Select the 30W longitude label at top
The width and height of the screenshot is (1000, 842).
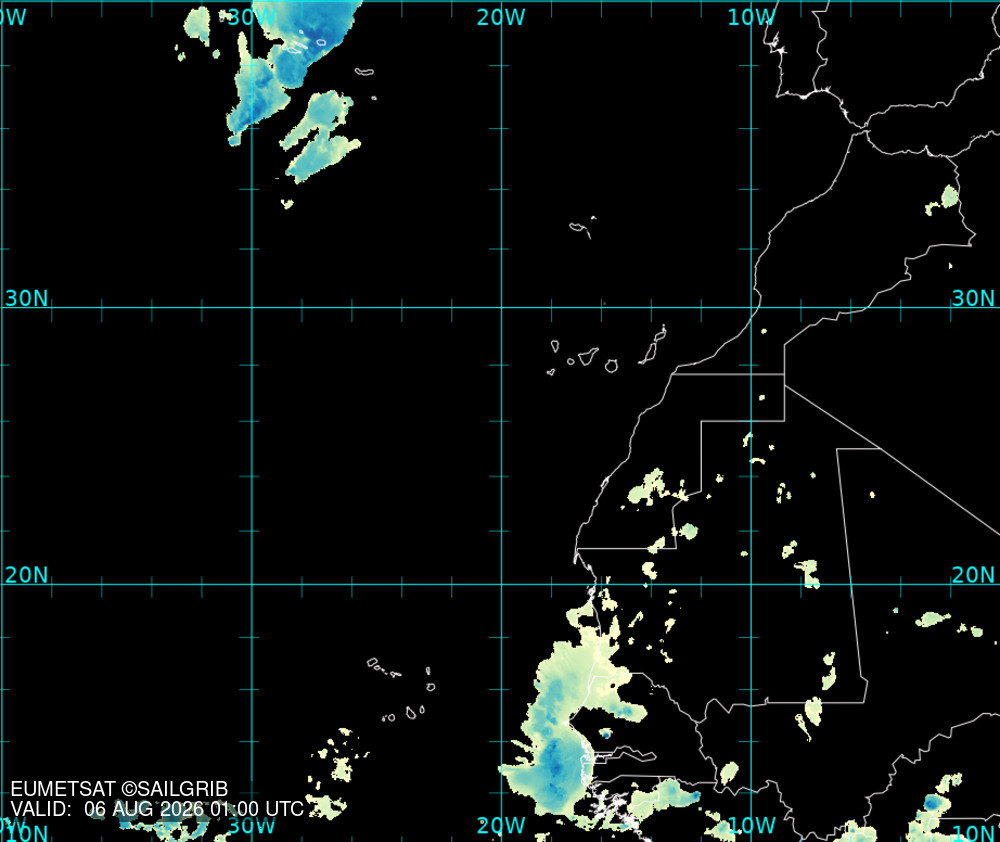tap(251, 17)
